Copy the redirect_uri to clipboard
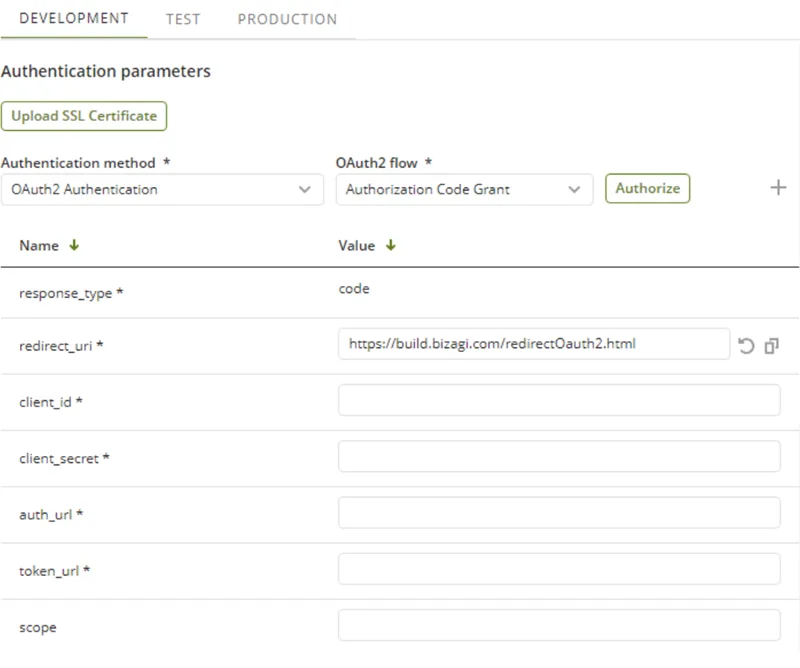800x668 pixels. point(771,345)
